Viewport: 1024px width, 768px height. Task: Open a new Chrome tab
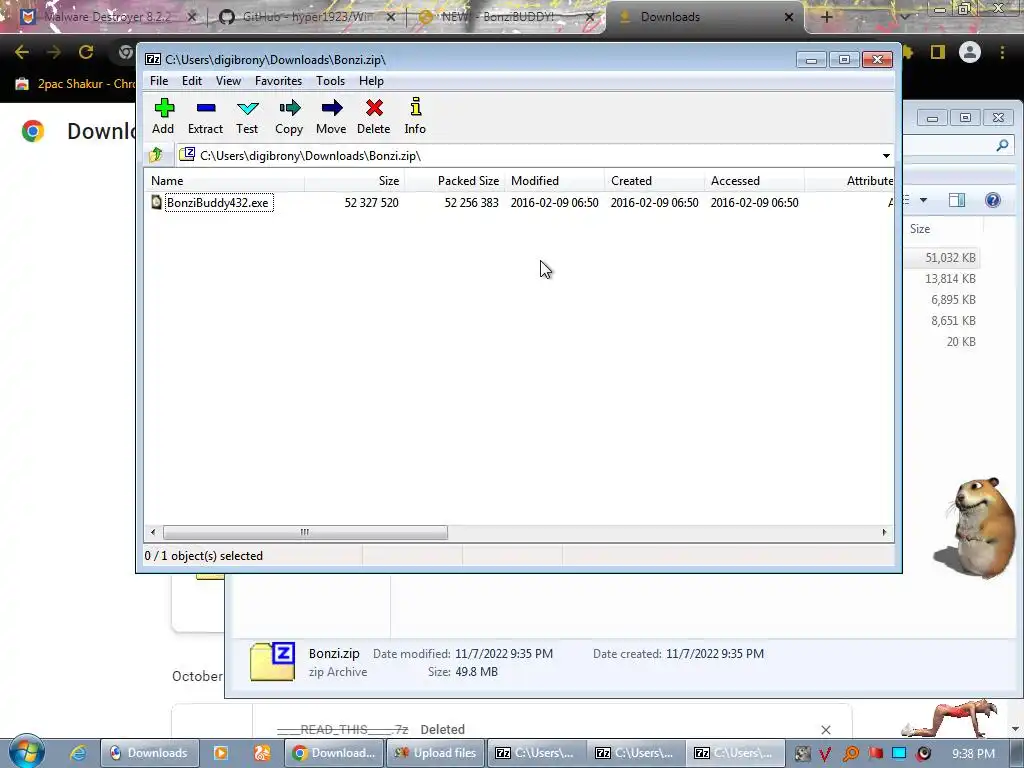click(x=826, y=17)
